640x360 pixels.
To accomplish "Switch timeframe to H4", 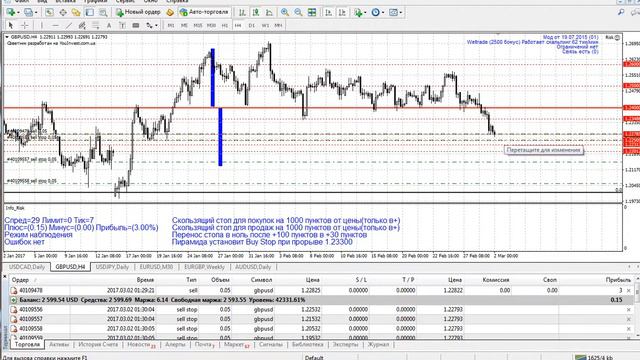I will 238,25.
